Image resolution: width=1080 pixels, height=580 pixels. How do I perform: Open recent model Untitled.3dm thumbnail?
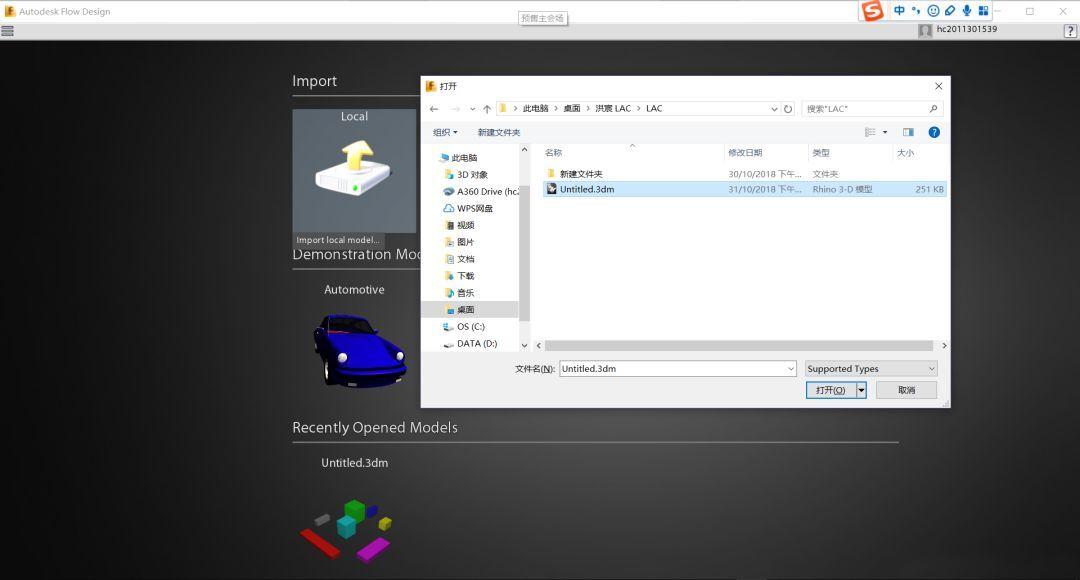[x=346, y=529]
